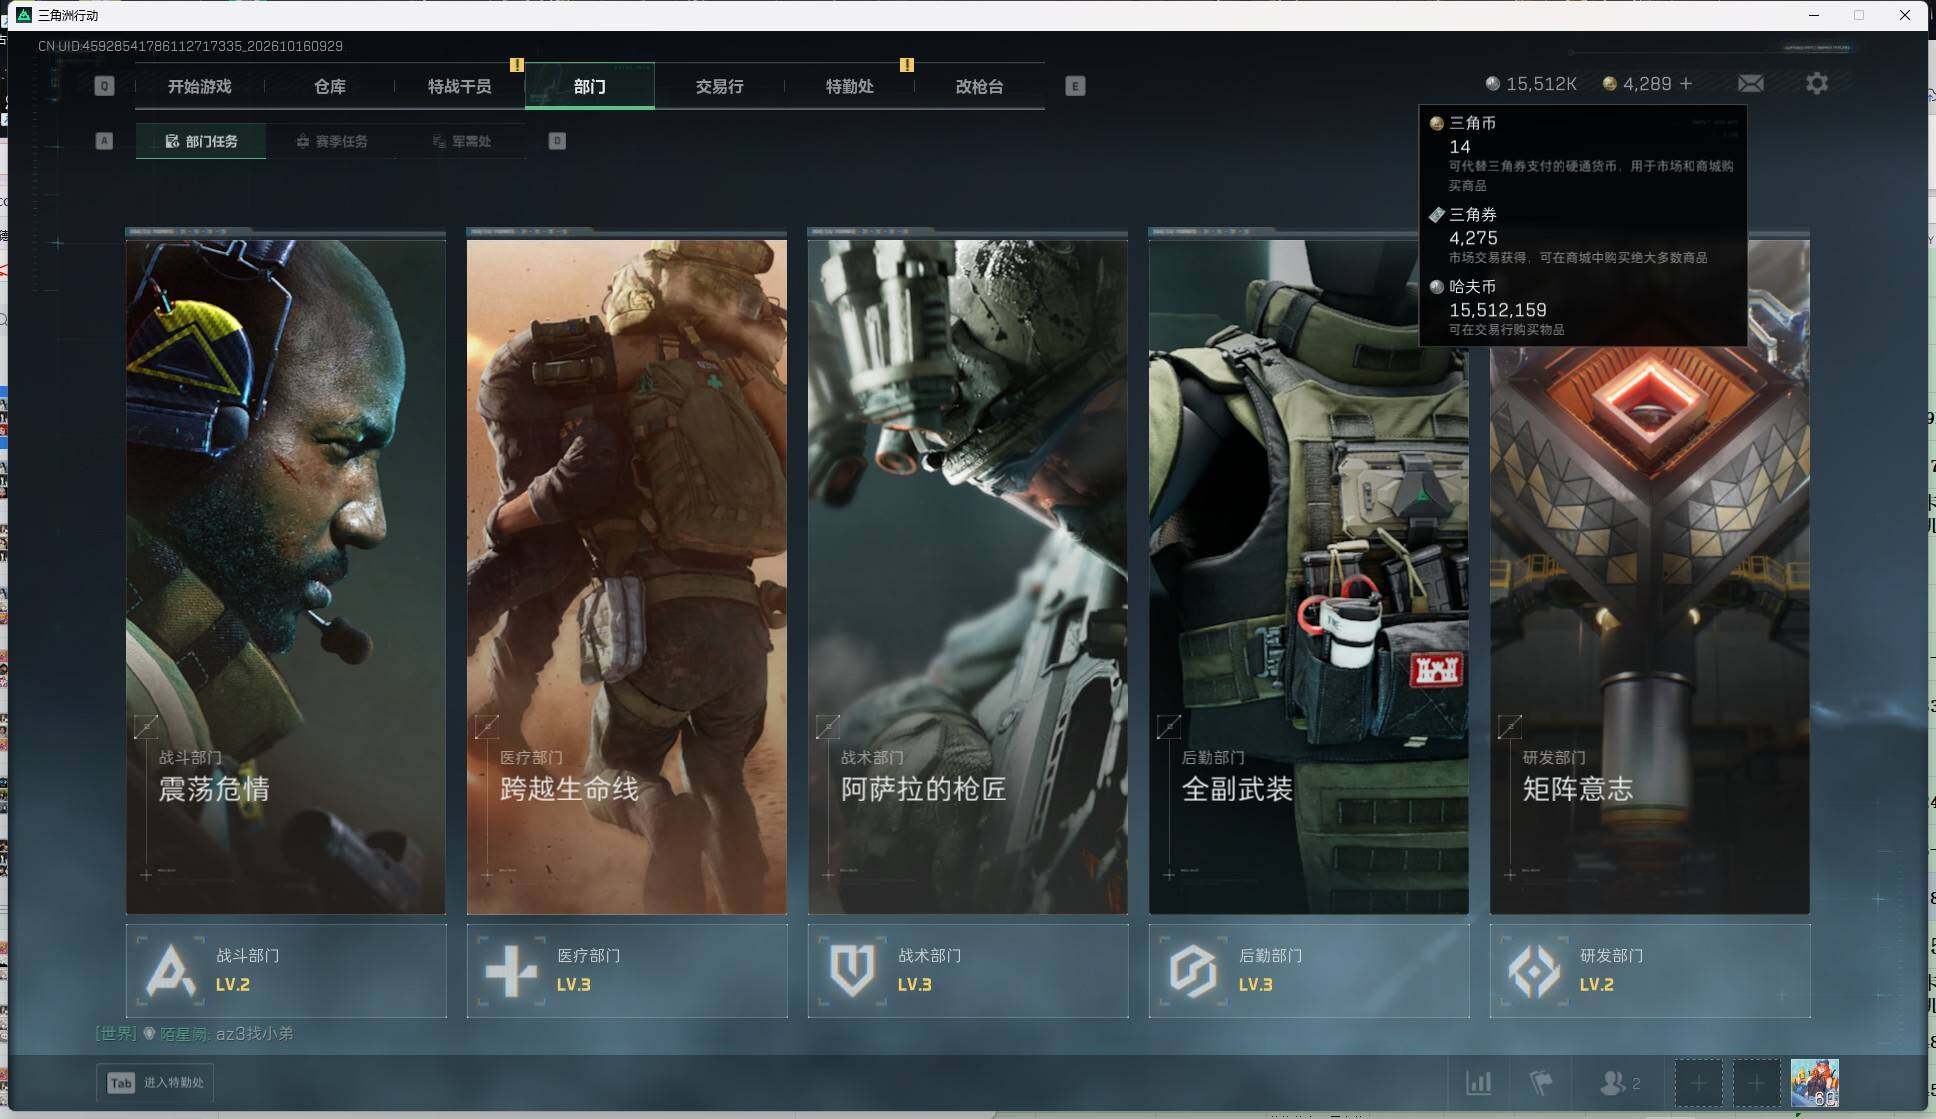This screenshot has width=1936, height=1119.
Task: Click the first empty squad plus slot
Action: pos(1698,1083)
